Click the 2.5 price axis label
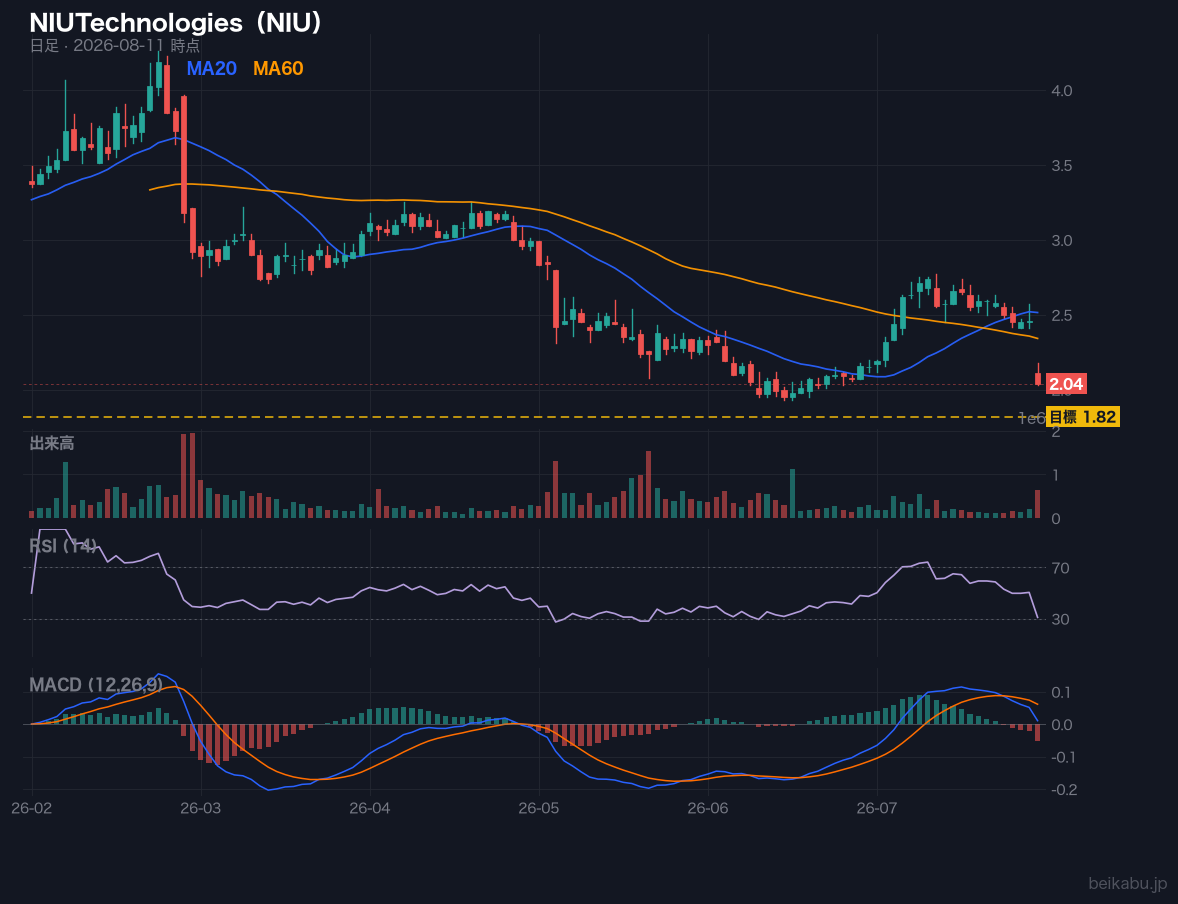The width and height of the screenshot is (1178, 904). click(1062, 315)
